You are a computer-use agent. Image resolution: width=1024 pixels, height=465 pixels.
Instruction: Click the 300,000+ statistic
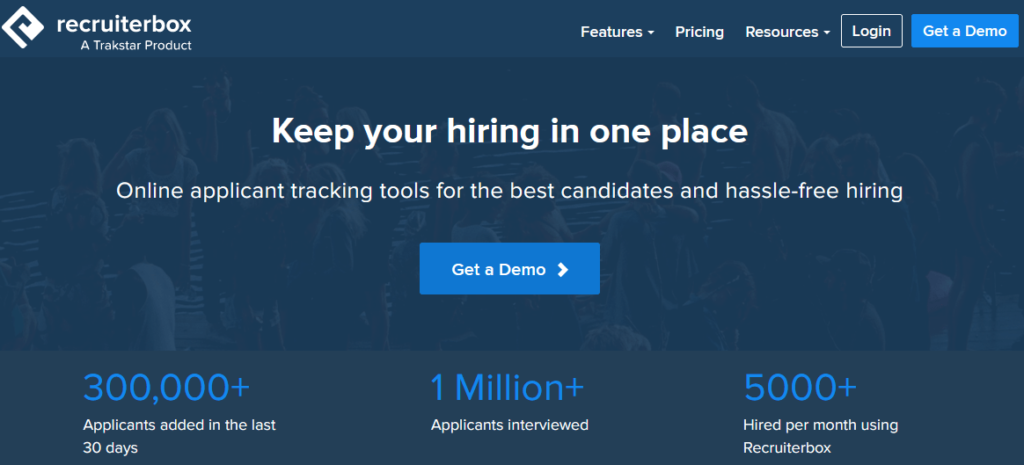pos(167,387)
